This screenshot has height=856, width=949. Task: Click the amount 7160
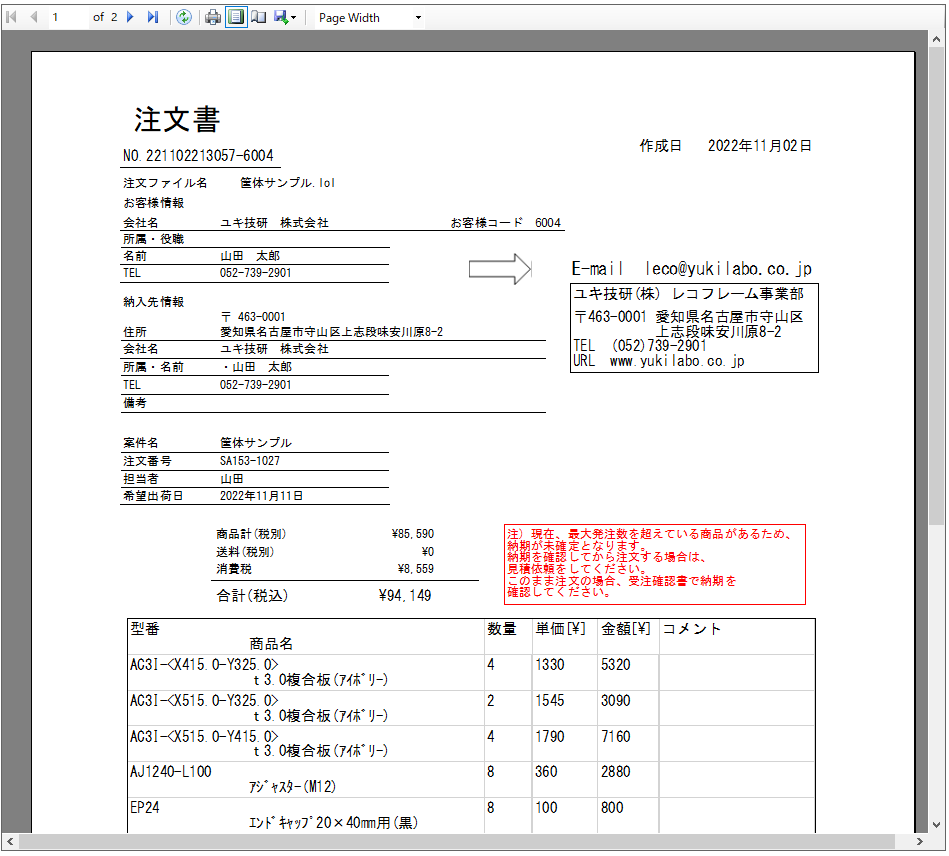click(x=616, y=736)
